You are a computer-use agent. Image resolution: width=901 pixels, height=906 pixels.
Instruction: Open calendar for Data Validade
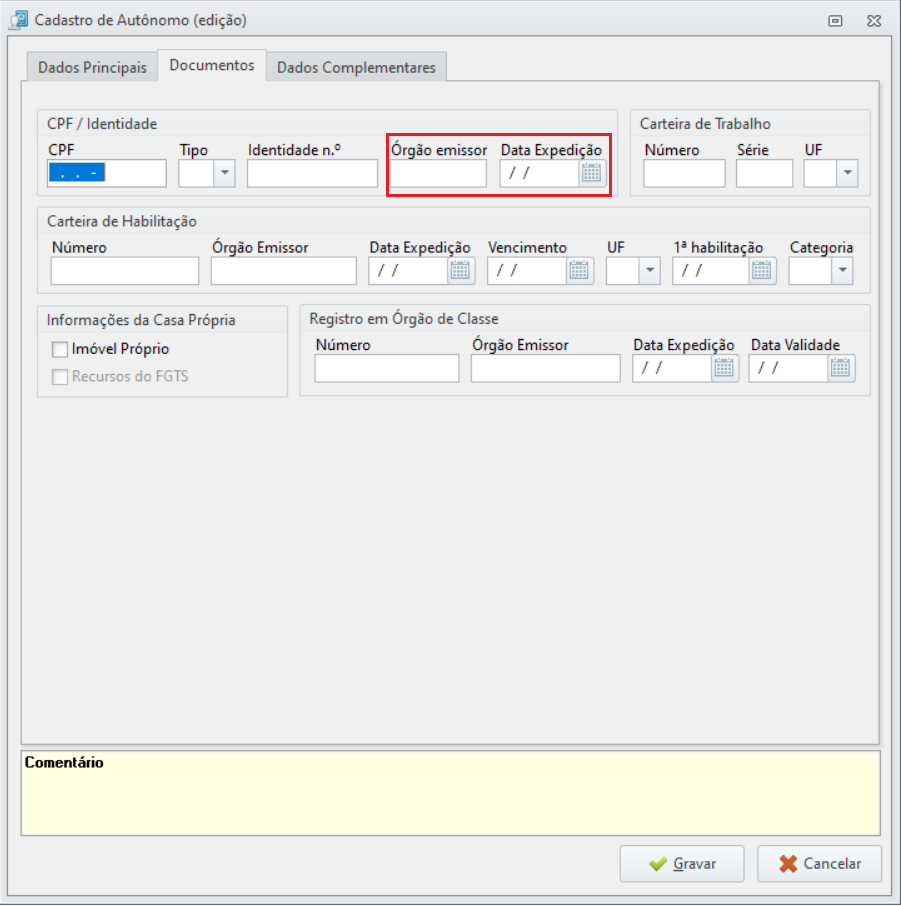tap(840, 368)
